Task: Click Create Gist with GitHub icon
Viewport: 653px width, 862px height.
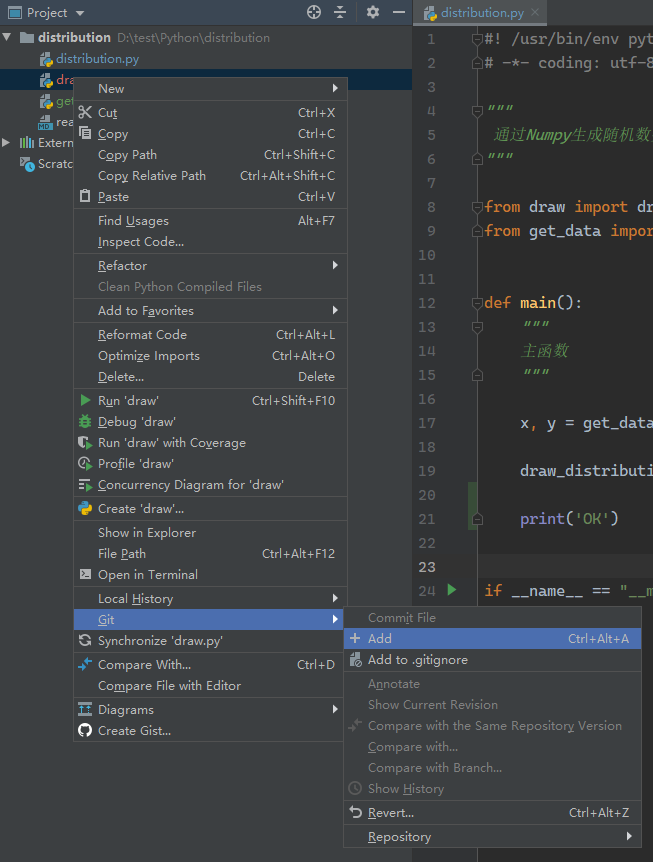Action: [134, 731]
